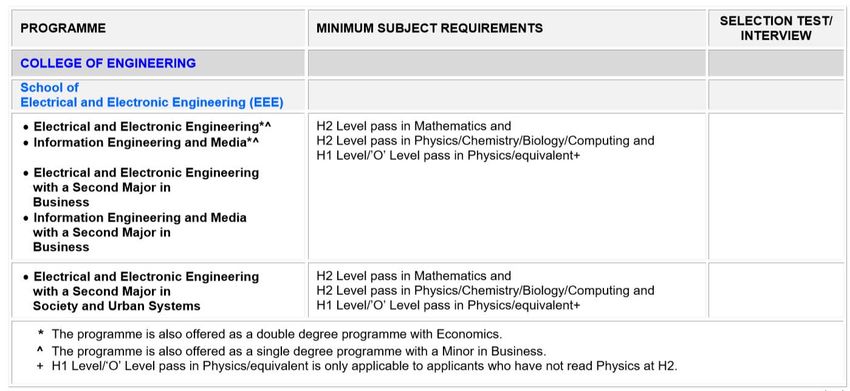Click the empty selection test cell for Society and Urban Systems
This screenshot has width=850, height=391.
pos(776,291)
